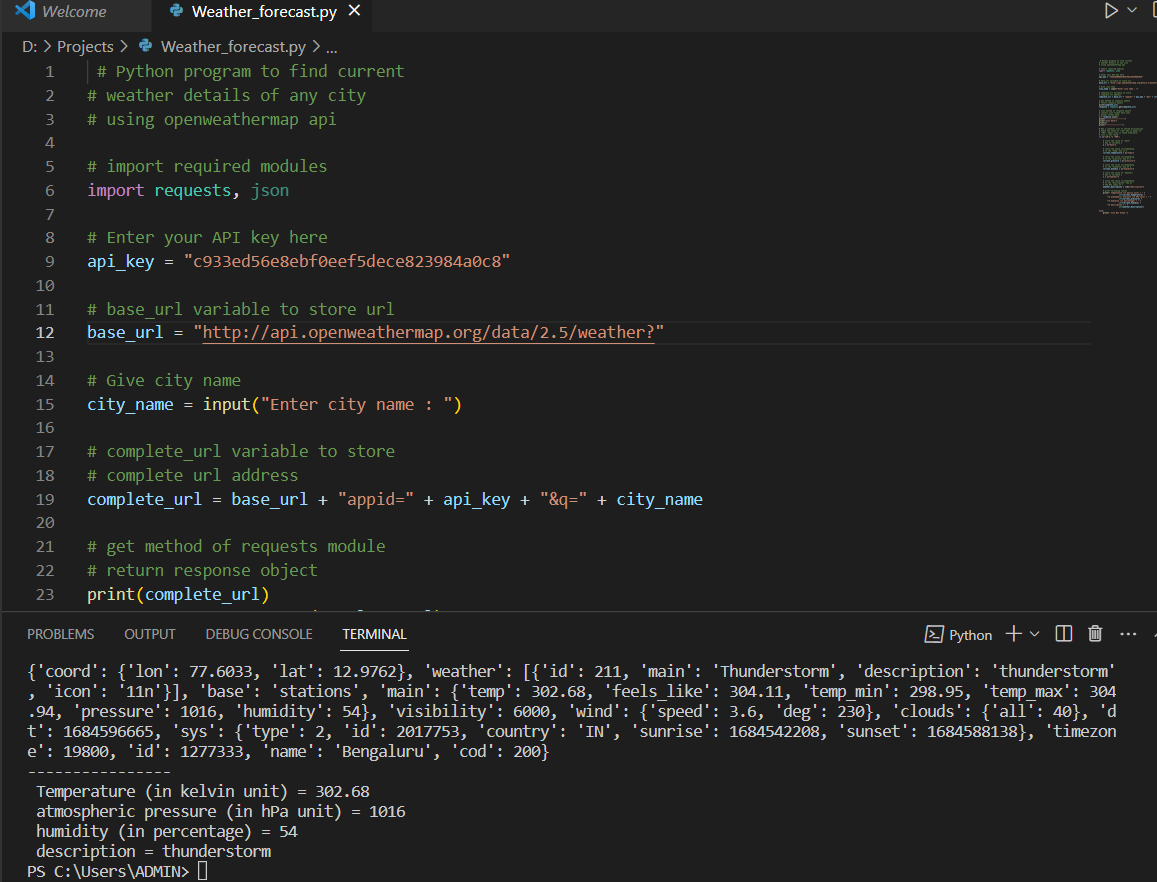Viewport: 1157px width, 882px height.
Task: Click the terminal prompt PS C:\Users\ADMIN>
Action: pyautogui.click(x=108, y=872)
